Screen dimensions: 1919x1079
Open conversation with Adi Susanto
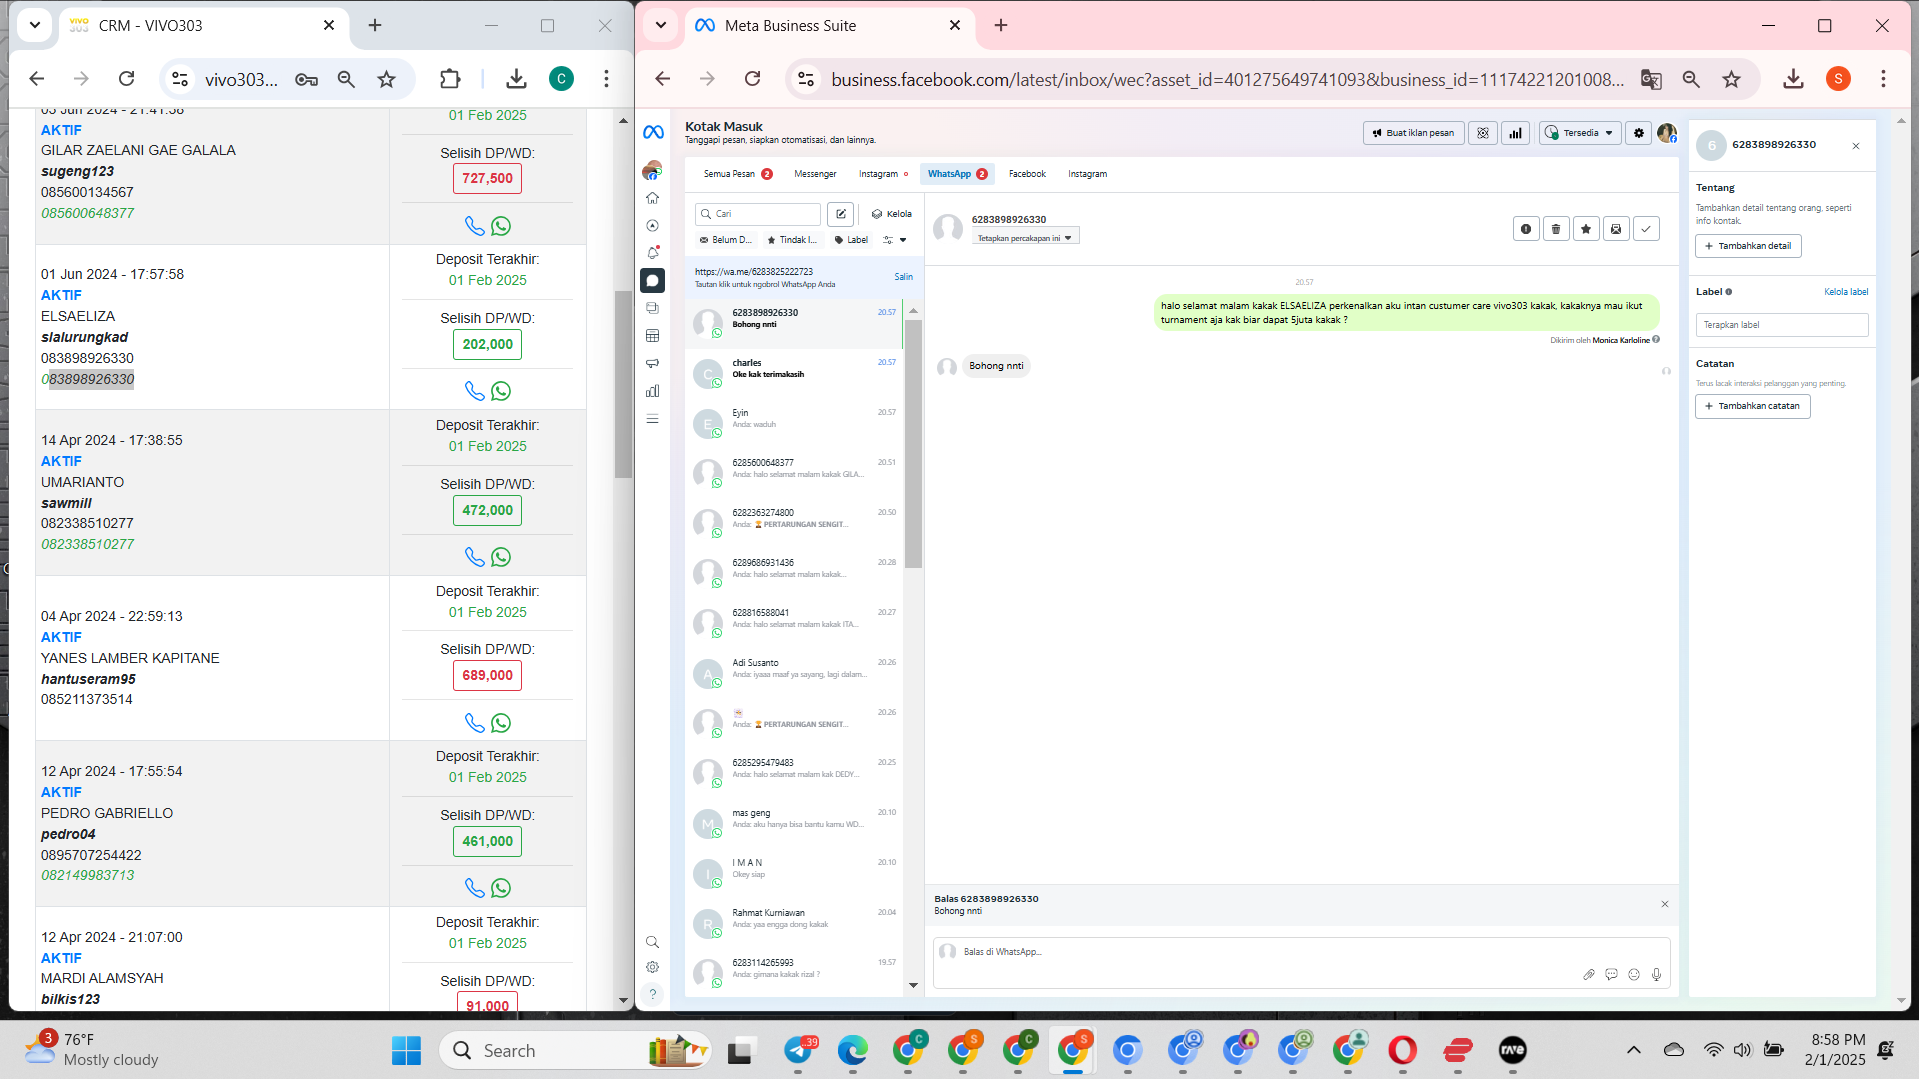tap(796, 673)
